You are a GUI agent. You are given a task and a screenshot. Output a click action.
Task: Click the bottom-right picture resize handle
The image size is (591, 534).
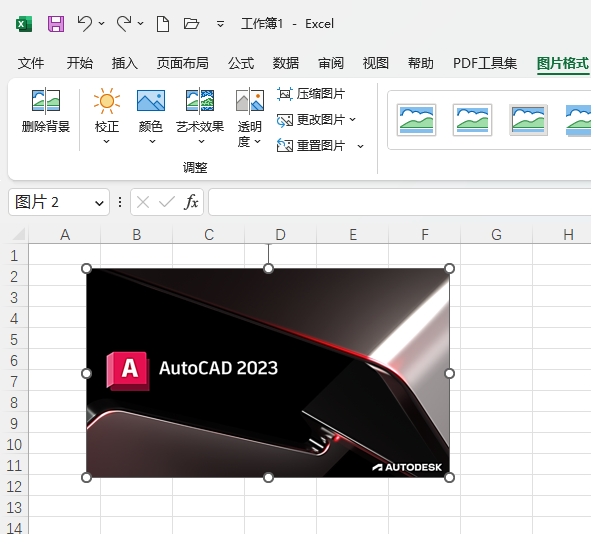point(449,477)
